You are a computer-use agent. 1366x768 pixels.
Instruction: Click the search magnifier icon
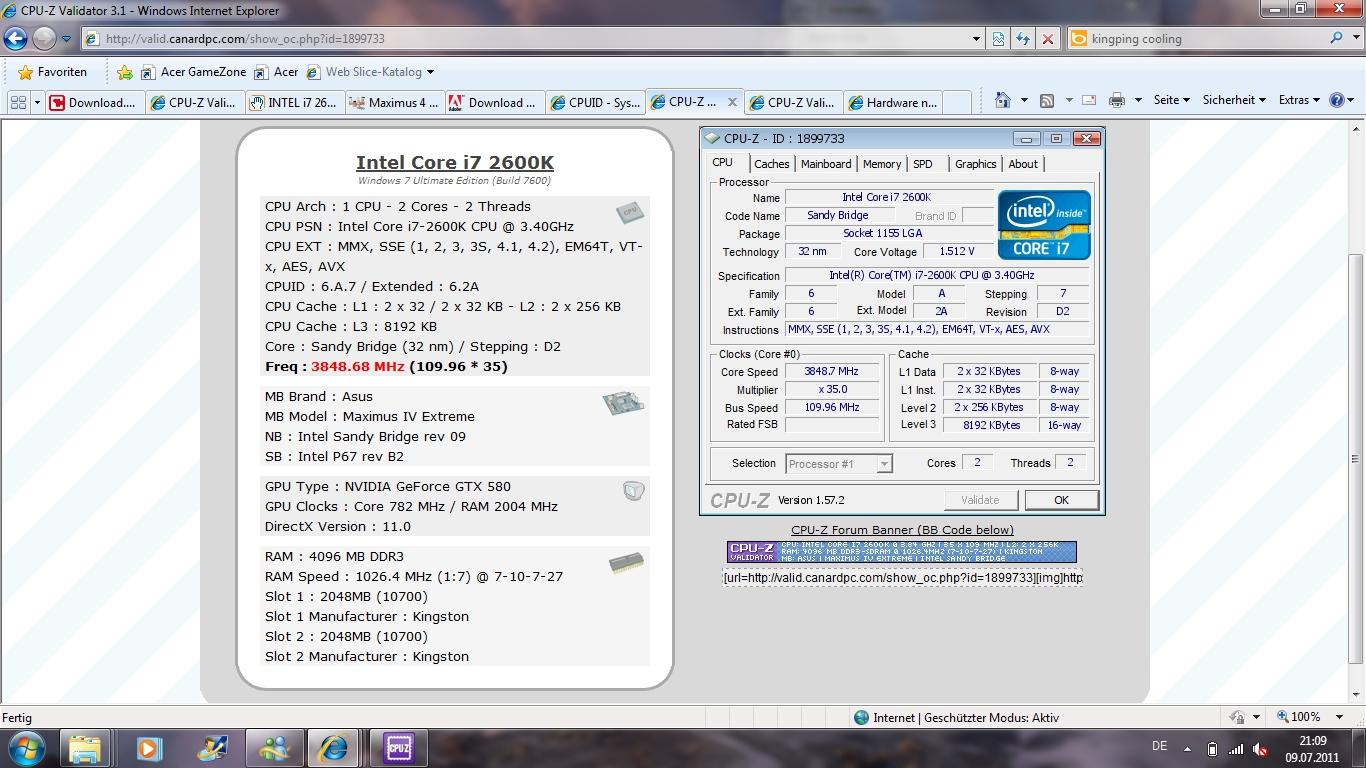point(1336,39)
